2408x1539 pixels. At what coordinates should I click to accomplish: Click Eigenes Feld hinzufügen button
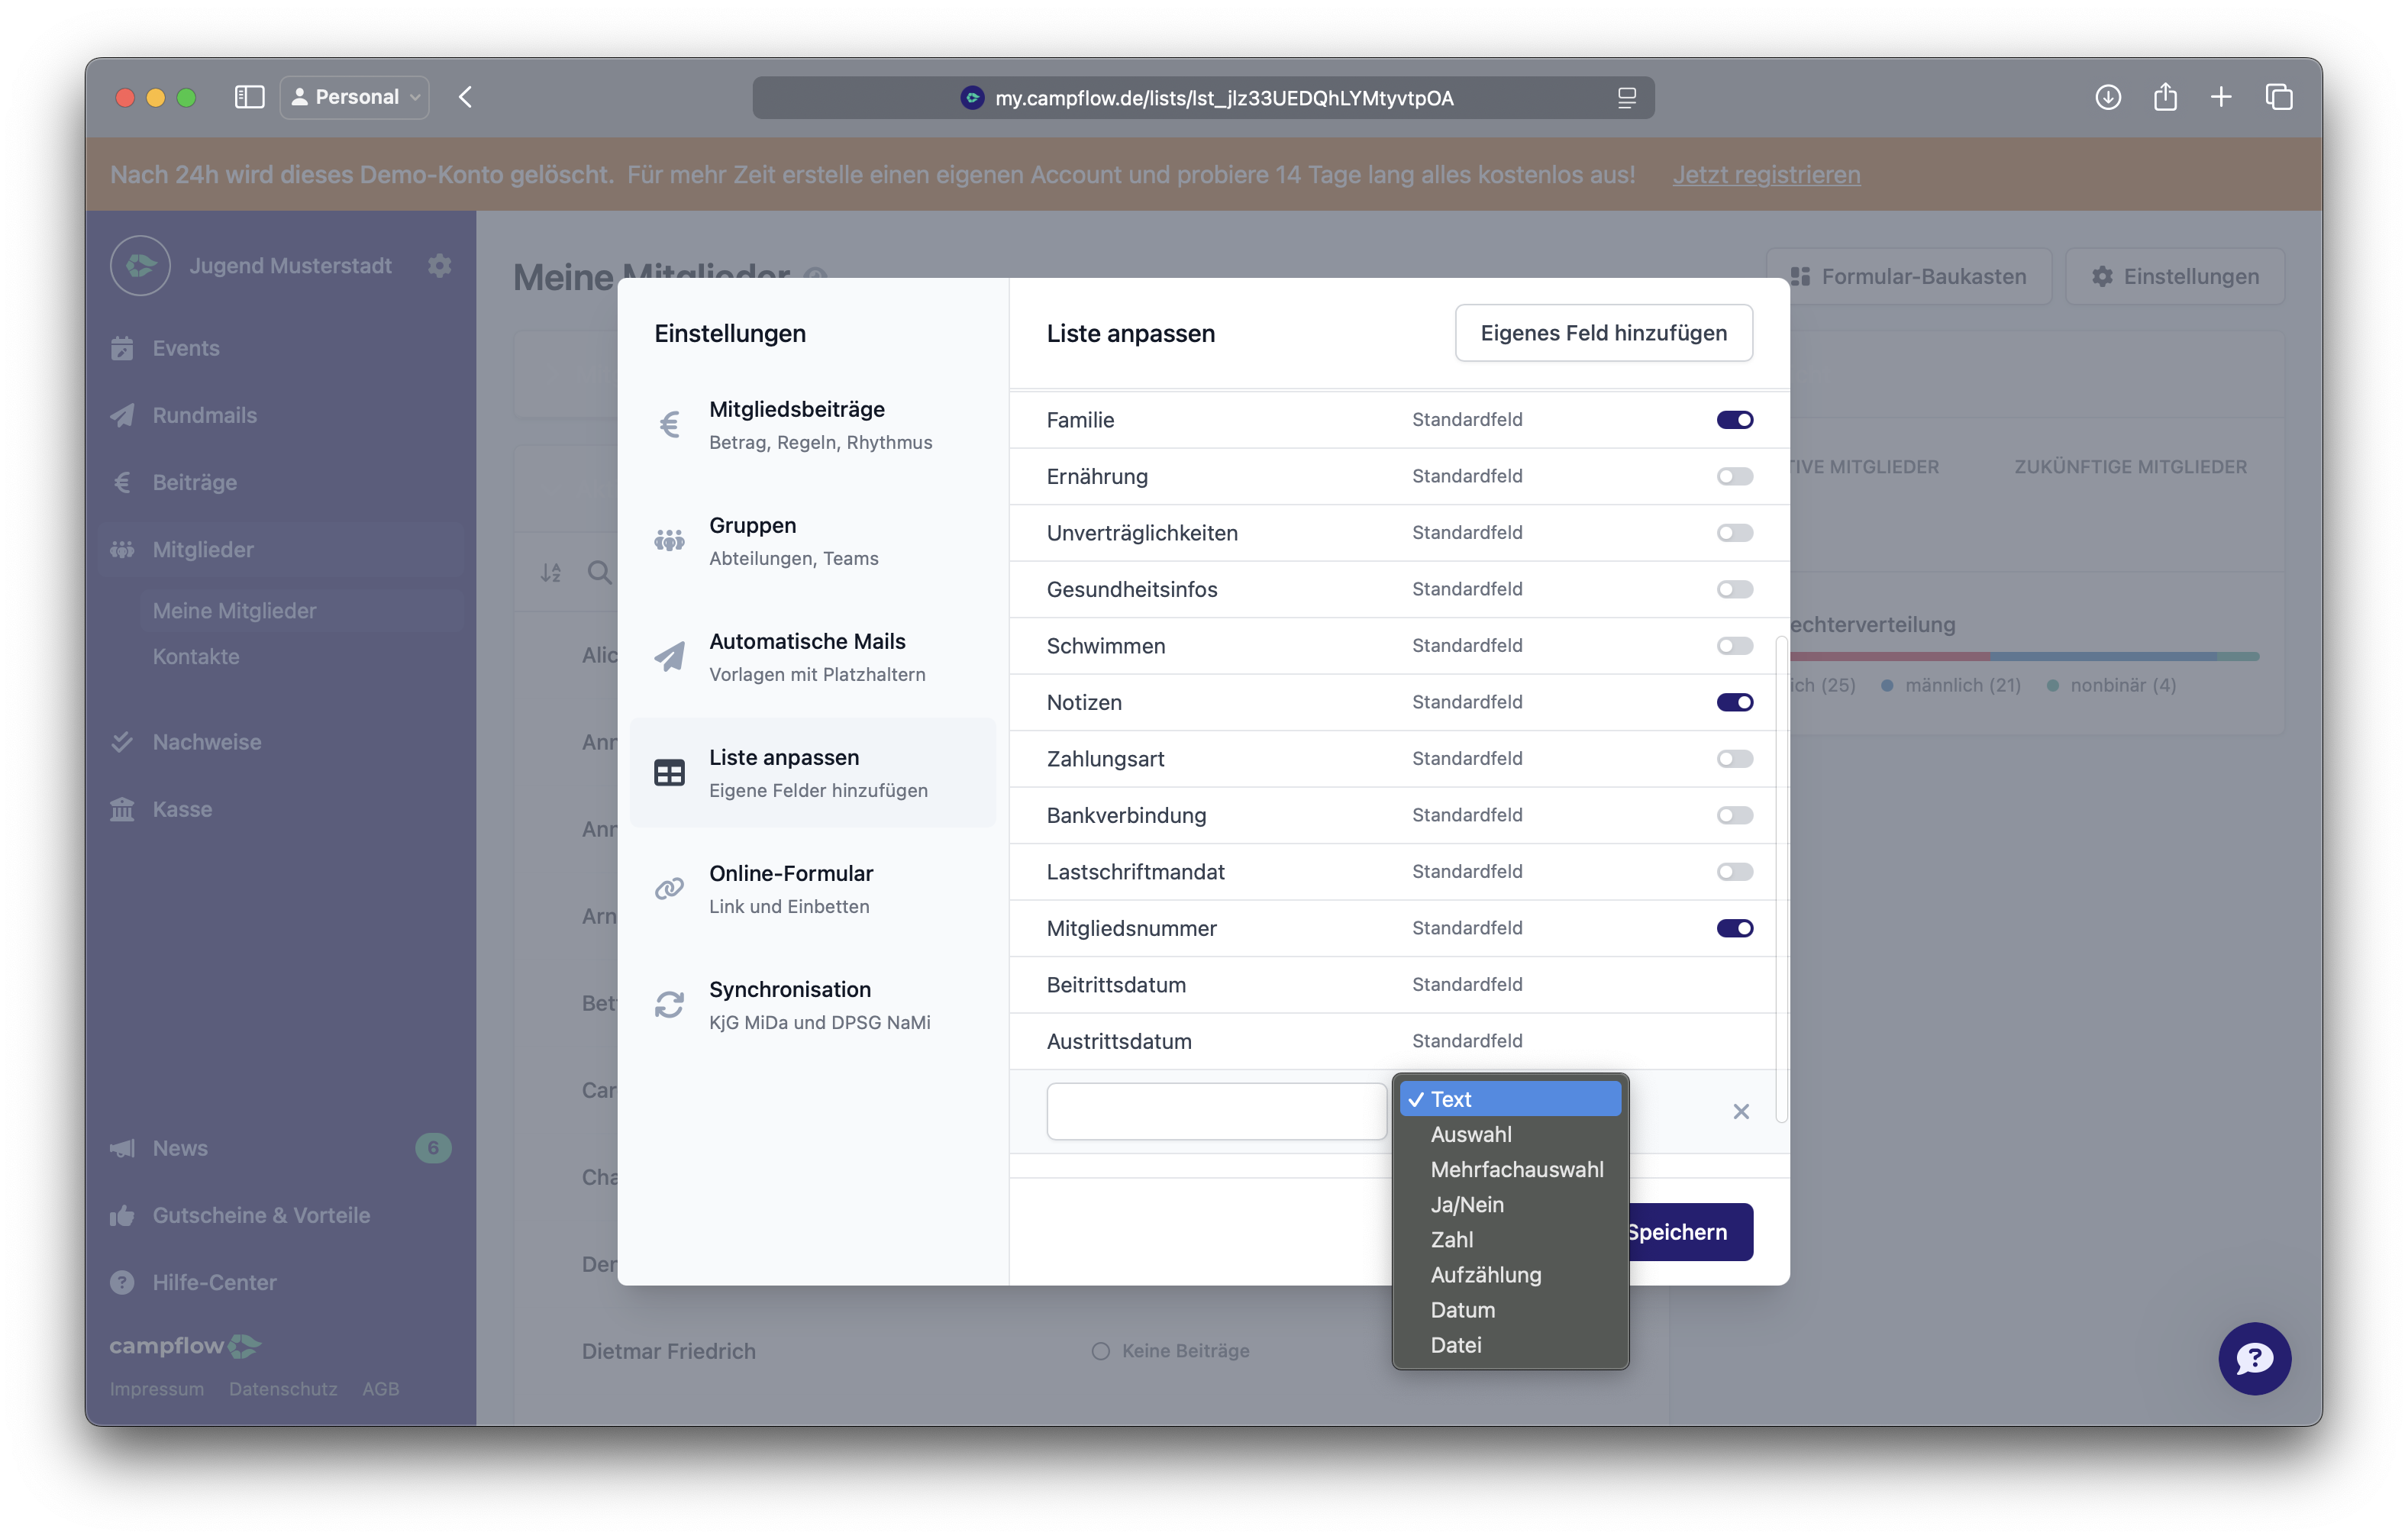pos(1603,333)
